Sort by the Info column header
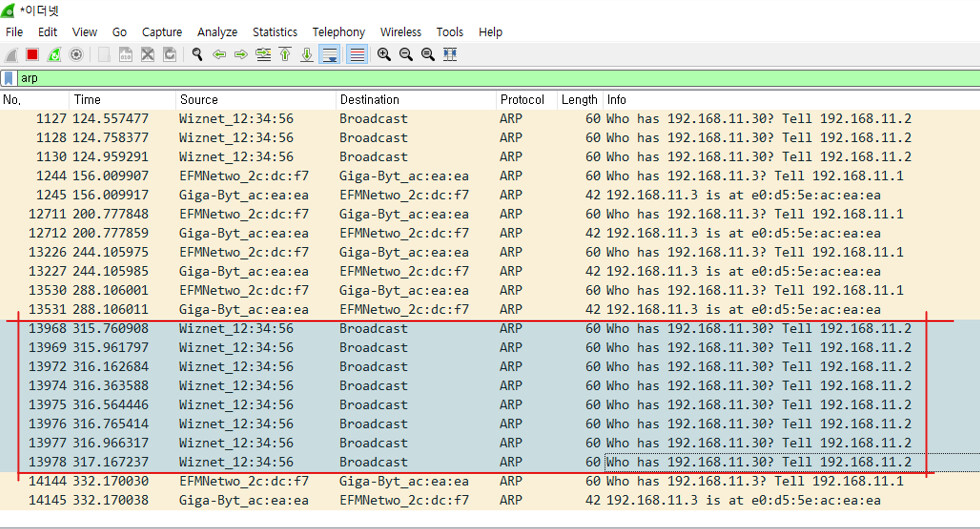 [x=791, y=99]
